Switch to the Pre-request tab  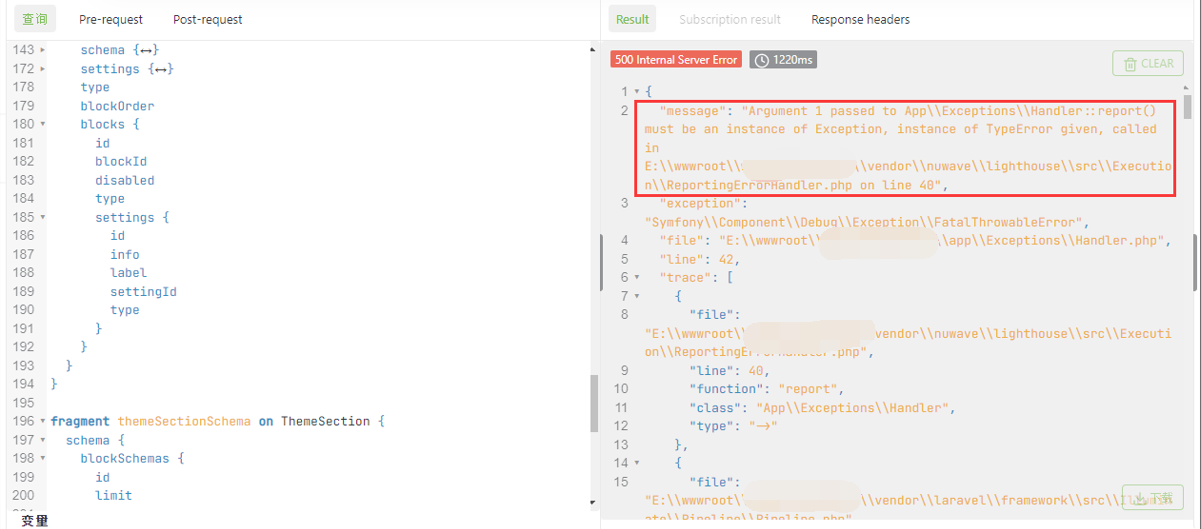111,19
